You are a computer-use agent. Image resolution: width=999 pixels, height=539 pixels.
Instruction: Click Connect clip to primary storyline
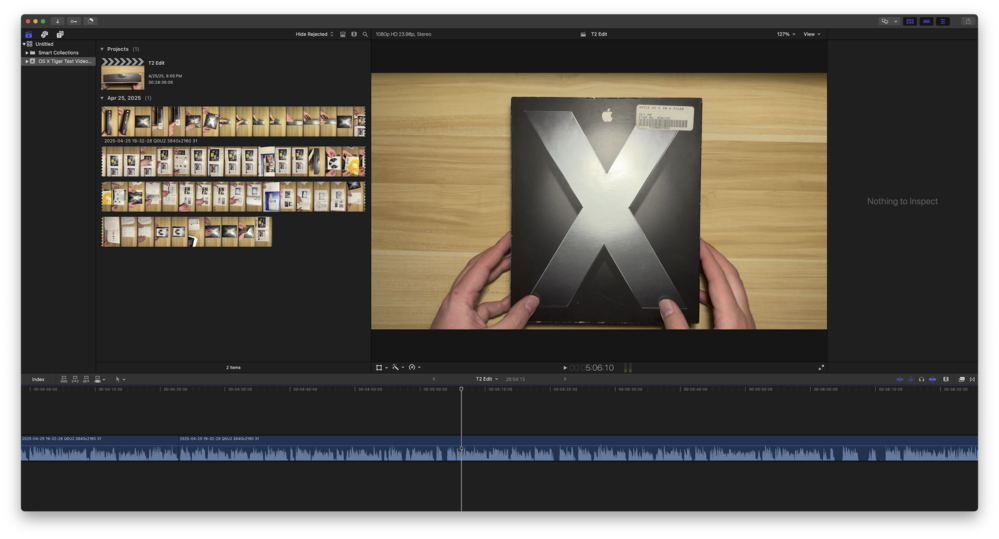[64, 380]
